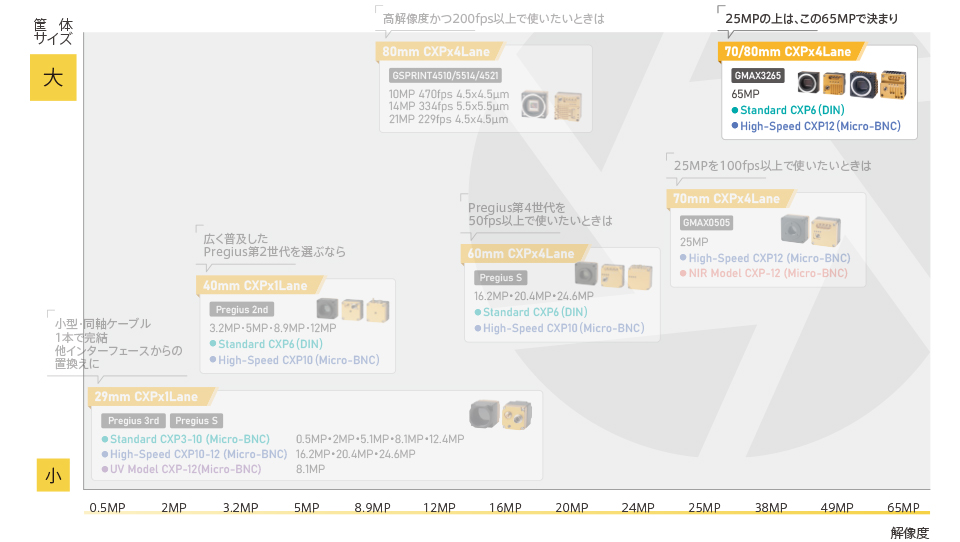Click the gray camera image in 40mm CXPx1Lane box
The width and height of the screenshot is (960, 542).
pyautogui.click(x=327, y=309)
